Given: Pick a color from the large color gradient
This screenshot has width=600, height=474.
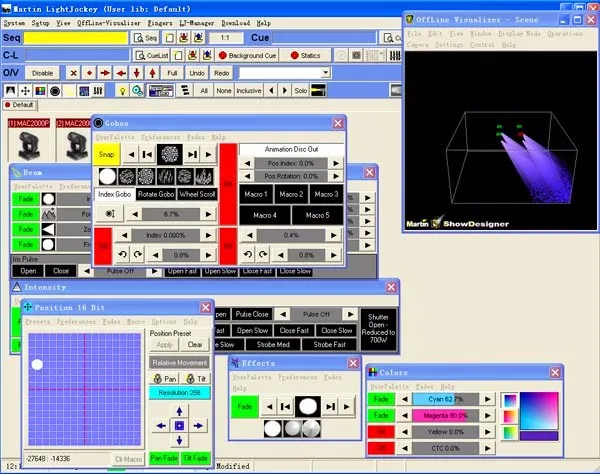Looking at the screenshot, I should coord(539,410).
